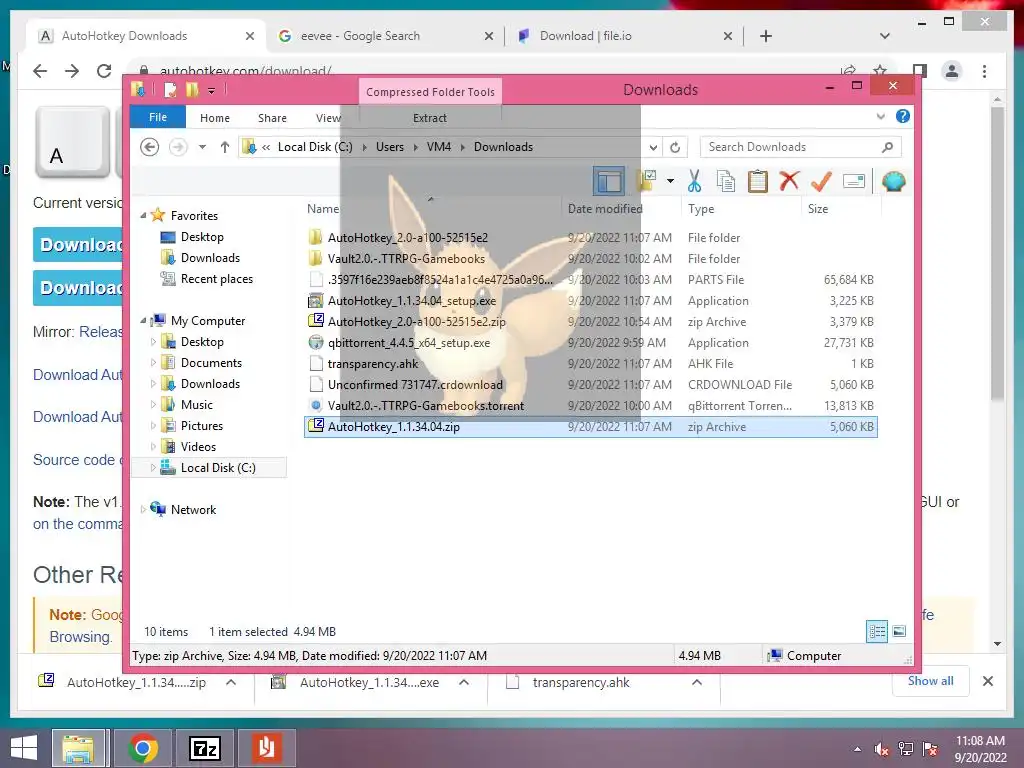Select the AutoHotkey_2.0-a100-52515e2 folder
Screen dimensions: 1024x768
[x=591, y=238]
